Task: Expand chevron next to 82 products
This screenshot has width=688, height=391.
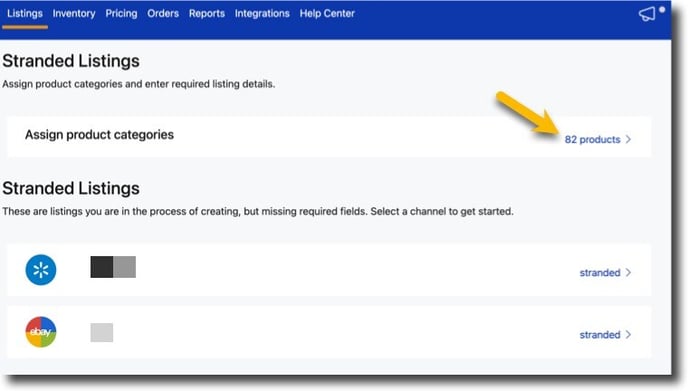Action: click(628, 139)
